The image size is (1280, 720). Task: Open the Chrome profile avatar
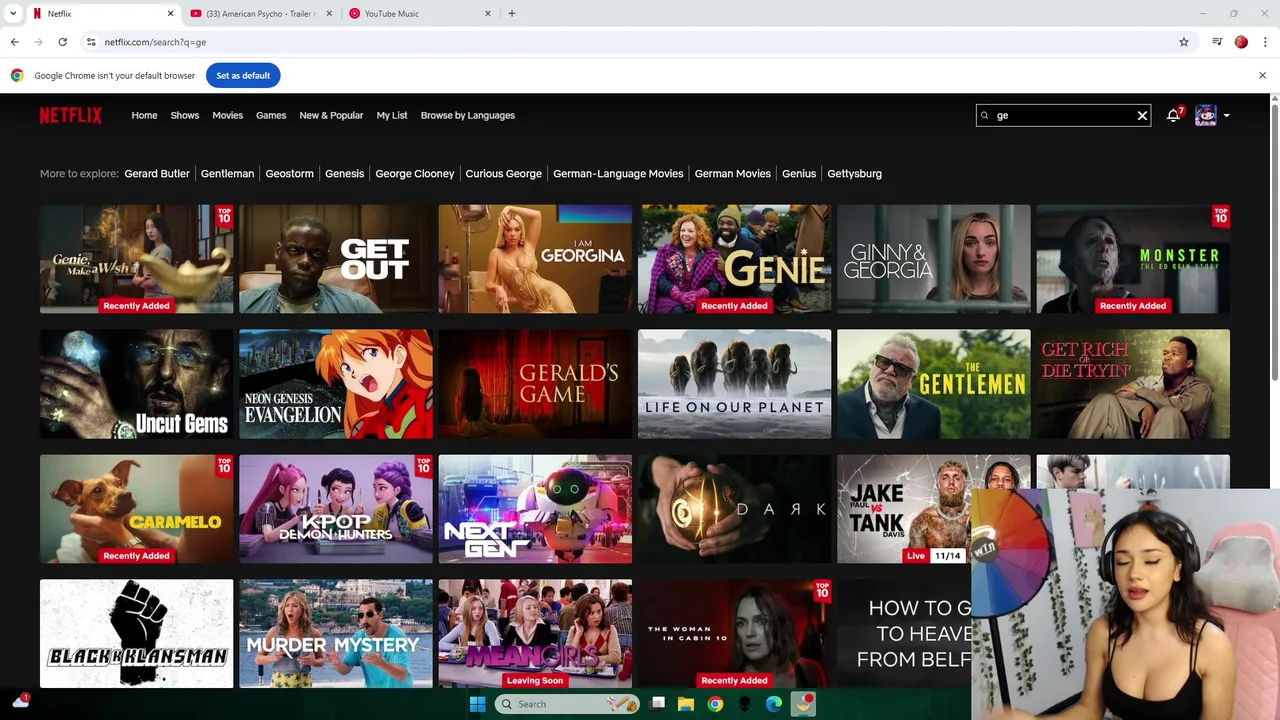coord(1241,42)
